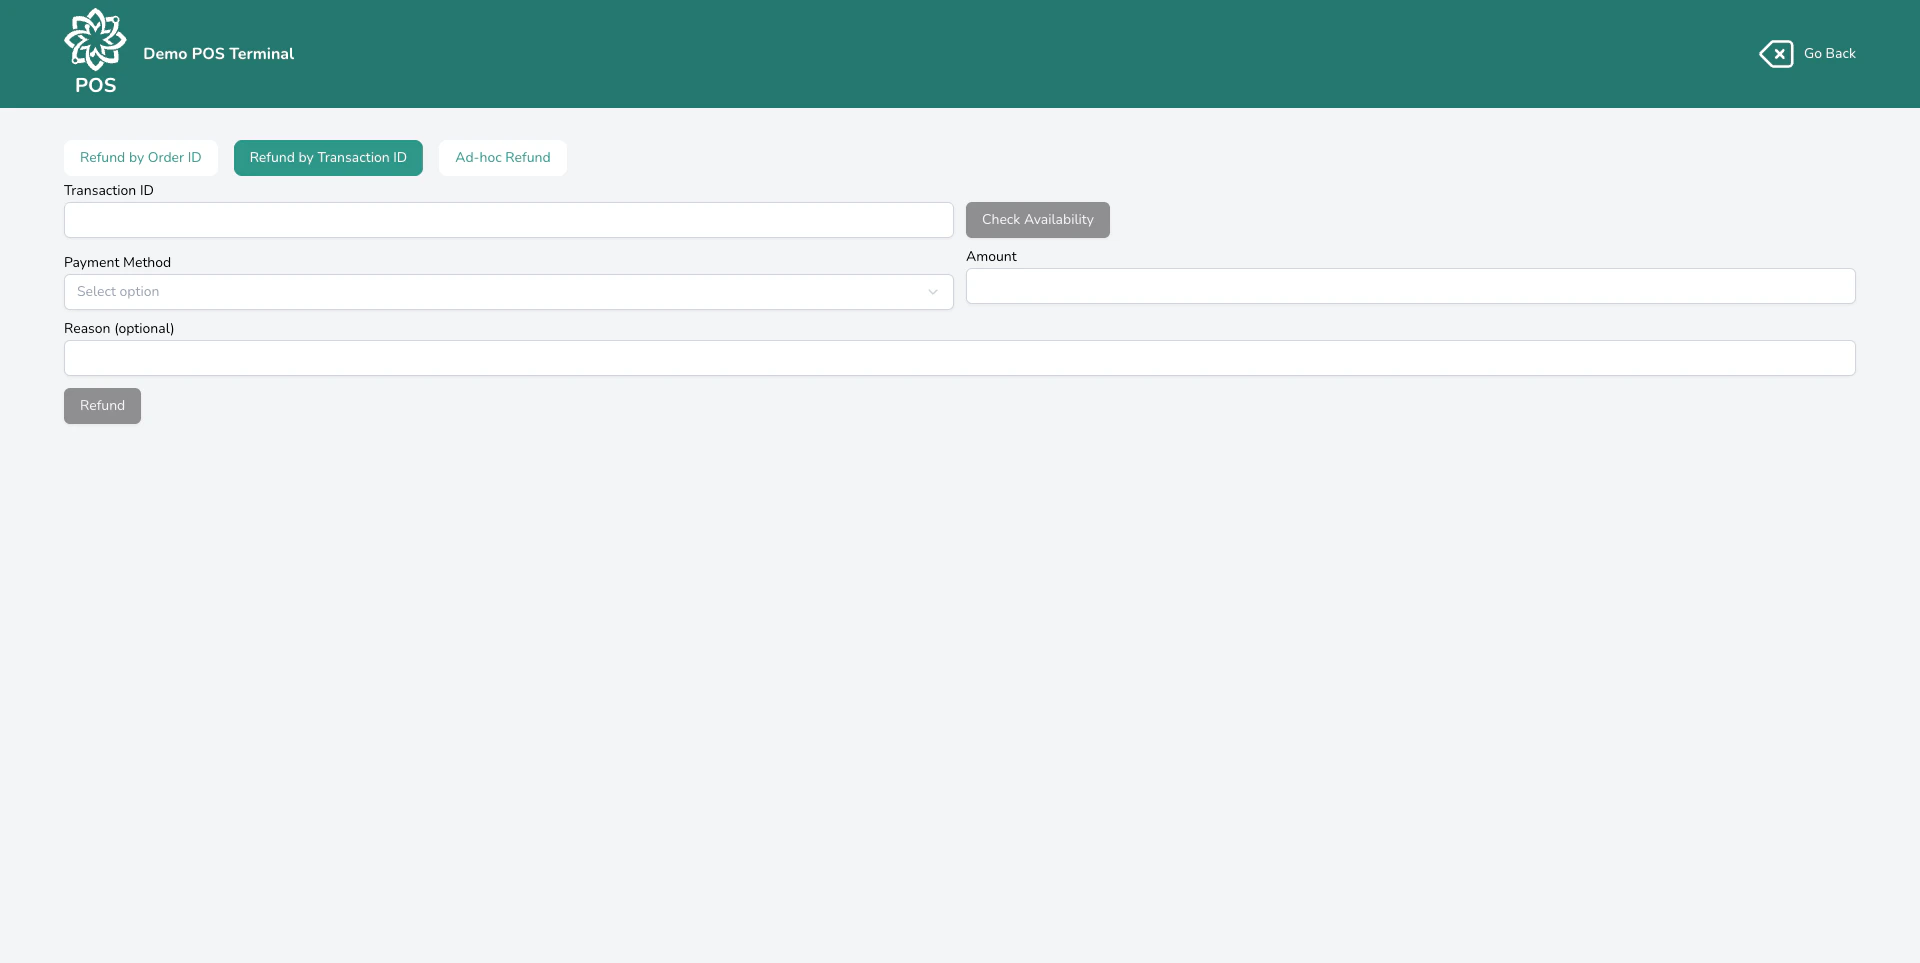Screen dimensions: 1920x963
Task: Expand the payment method selector
Action: [x=508, y=291]
